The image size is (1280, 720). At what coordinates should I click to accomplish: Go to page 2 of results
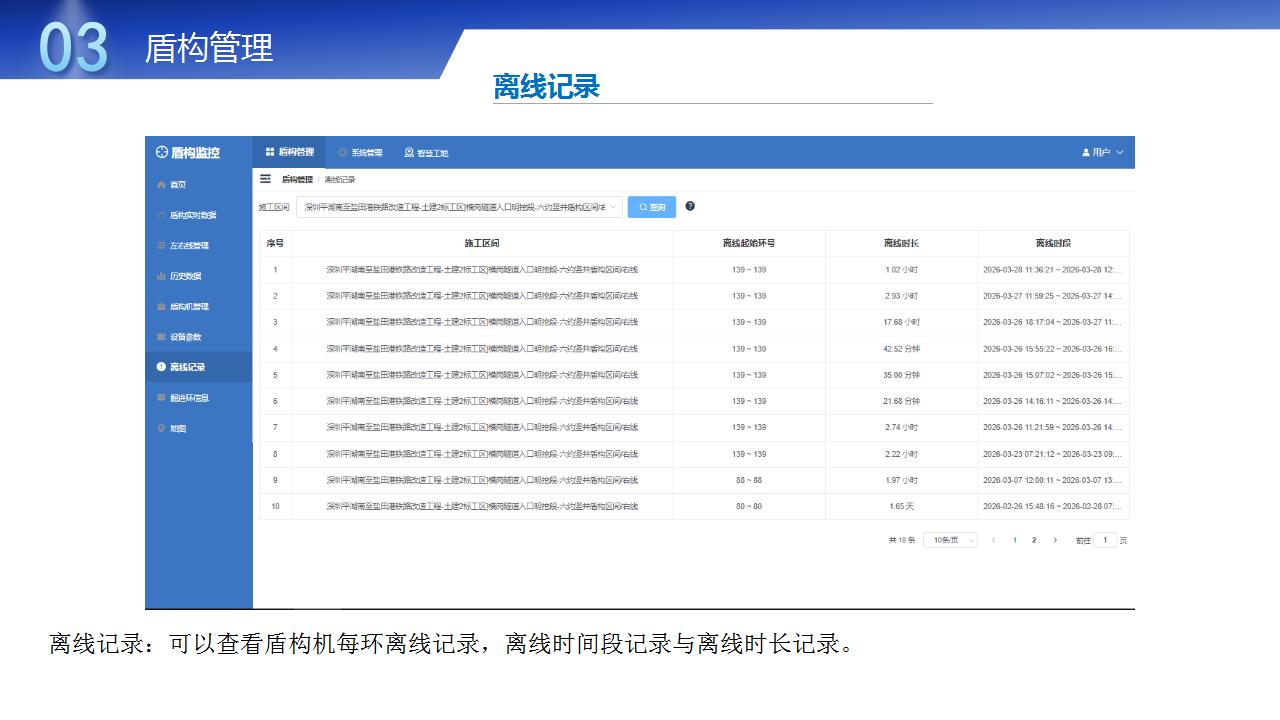pos(1034,540)
